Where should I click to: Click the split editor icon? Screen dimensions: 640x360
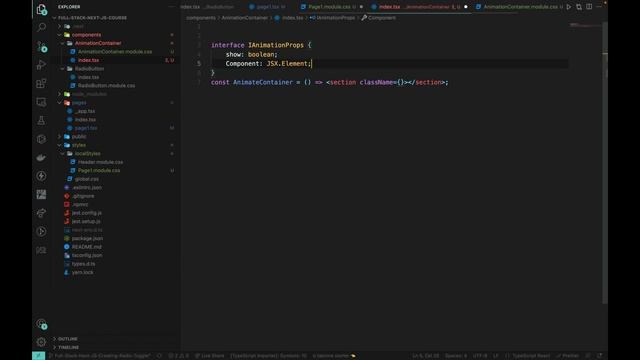point(589,7)
